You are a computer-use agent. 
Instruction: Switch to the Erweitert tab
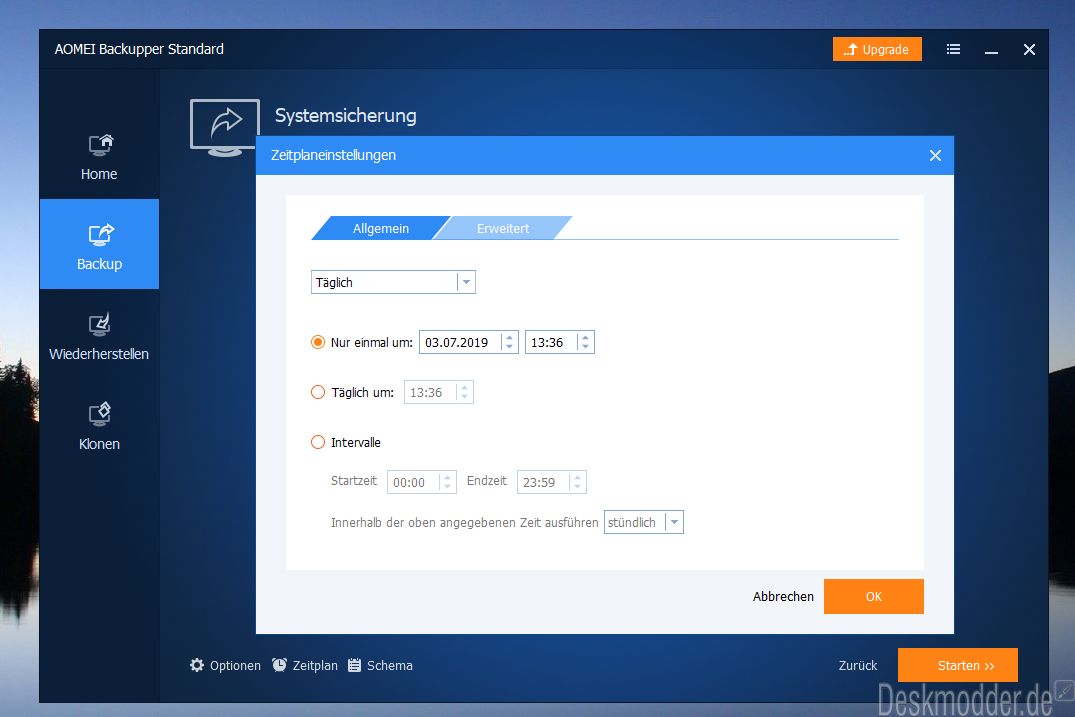(x=503, y=228)
